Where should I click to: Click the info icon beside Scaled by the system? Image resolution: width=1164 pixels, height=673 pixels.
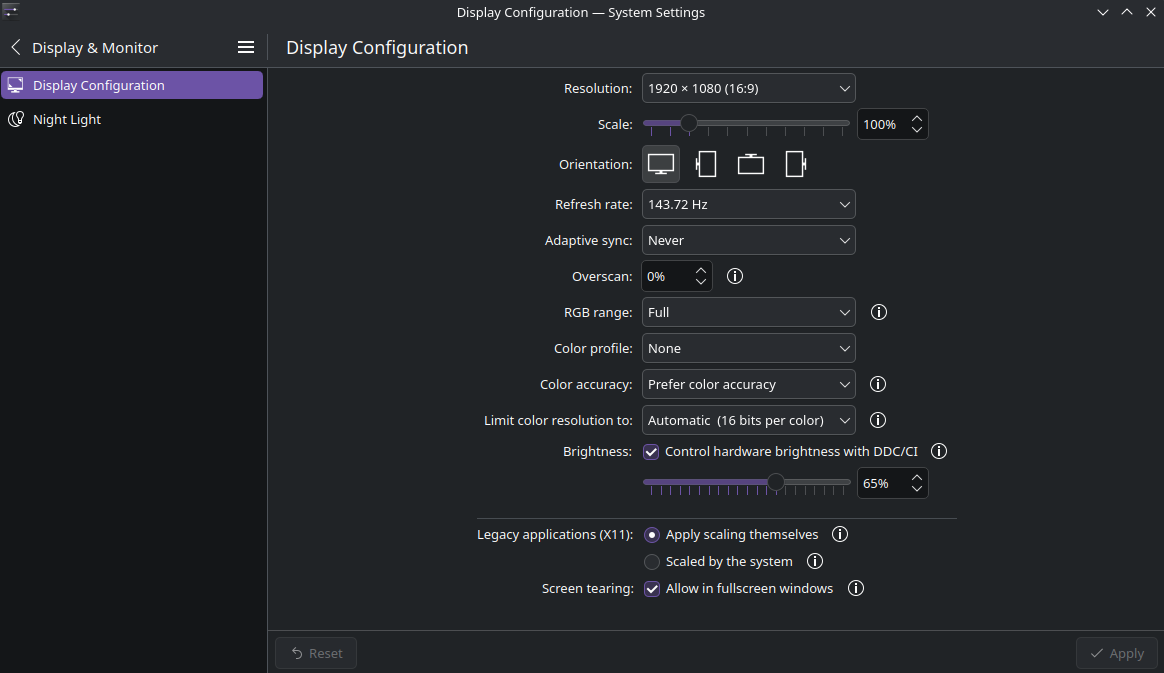pos(814,561)
